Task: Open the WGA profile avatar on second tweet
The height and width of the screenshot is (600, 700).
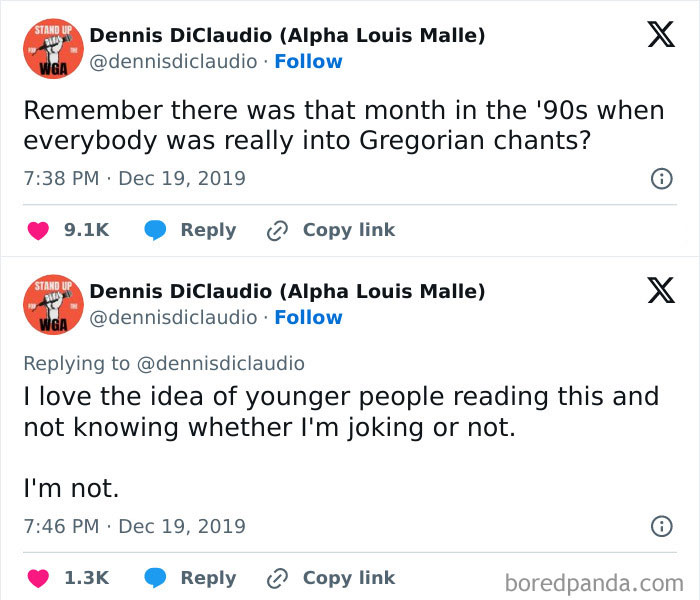Action: pyautogui.click(x=52, y=304)
